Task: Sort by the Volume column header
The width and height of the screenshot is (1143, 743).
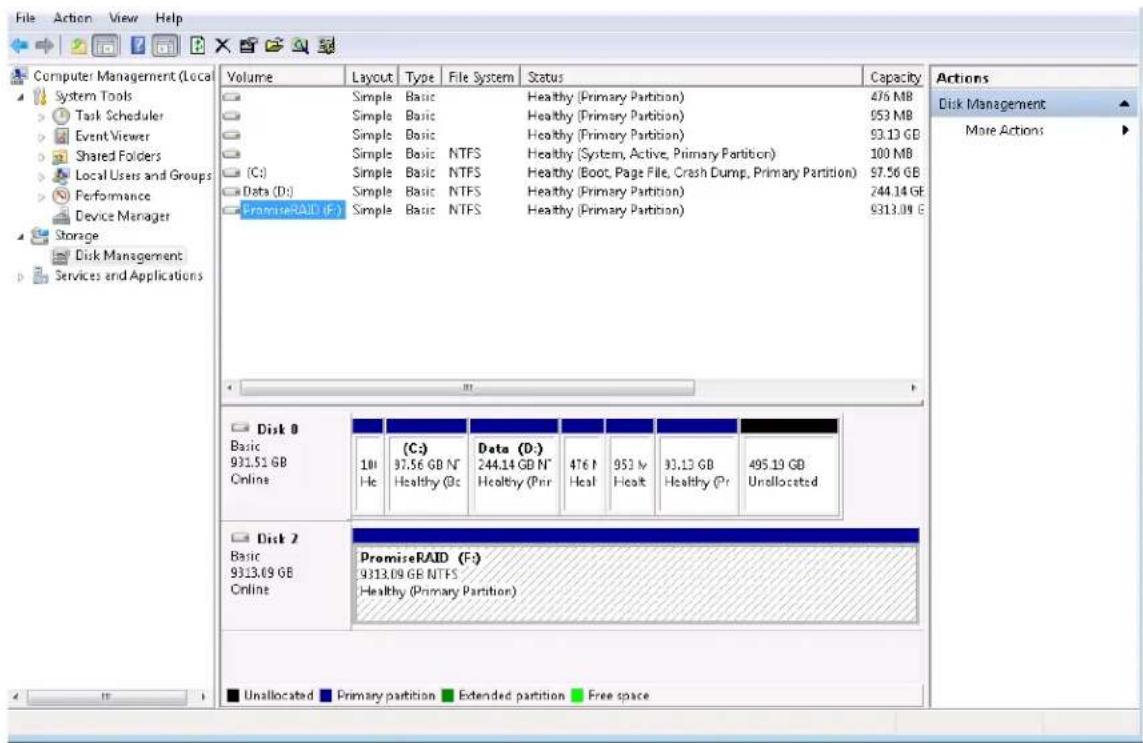Action: (283, 77)
